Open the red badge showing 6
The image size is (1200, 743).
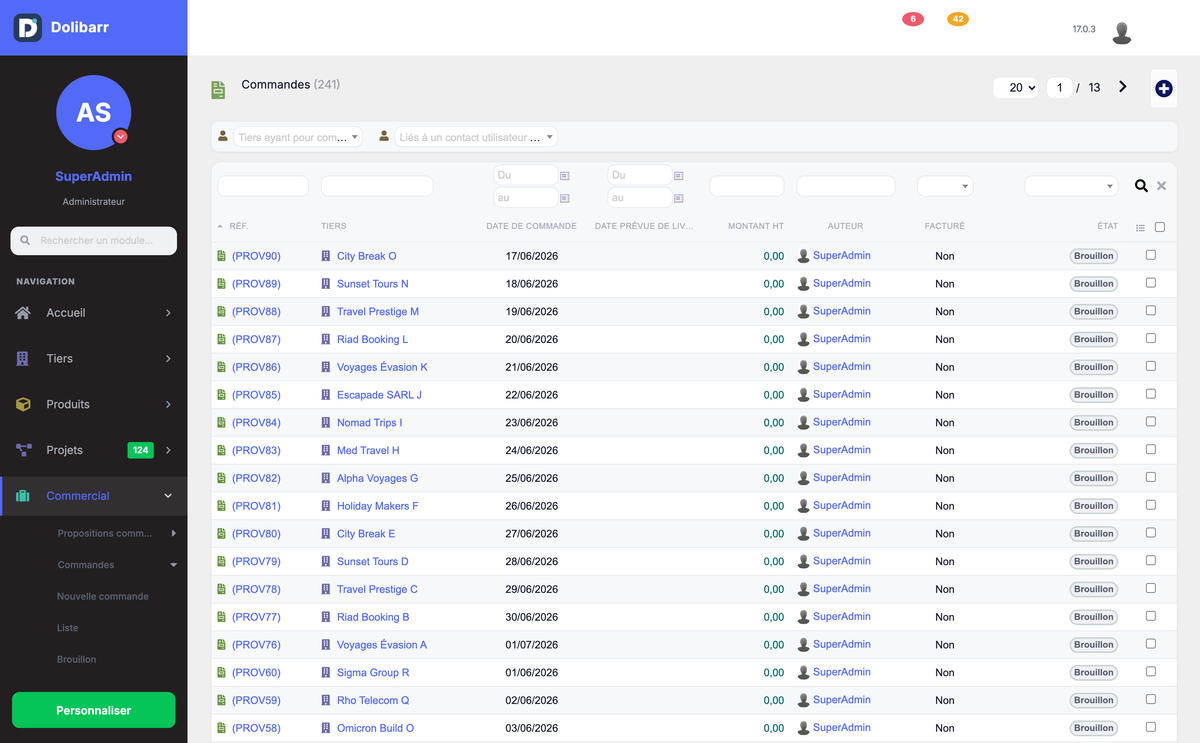912,19
